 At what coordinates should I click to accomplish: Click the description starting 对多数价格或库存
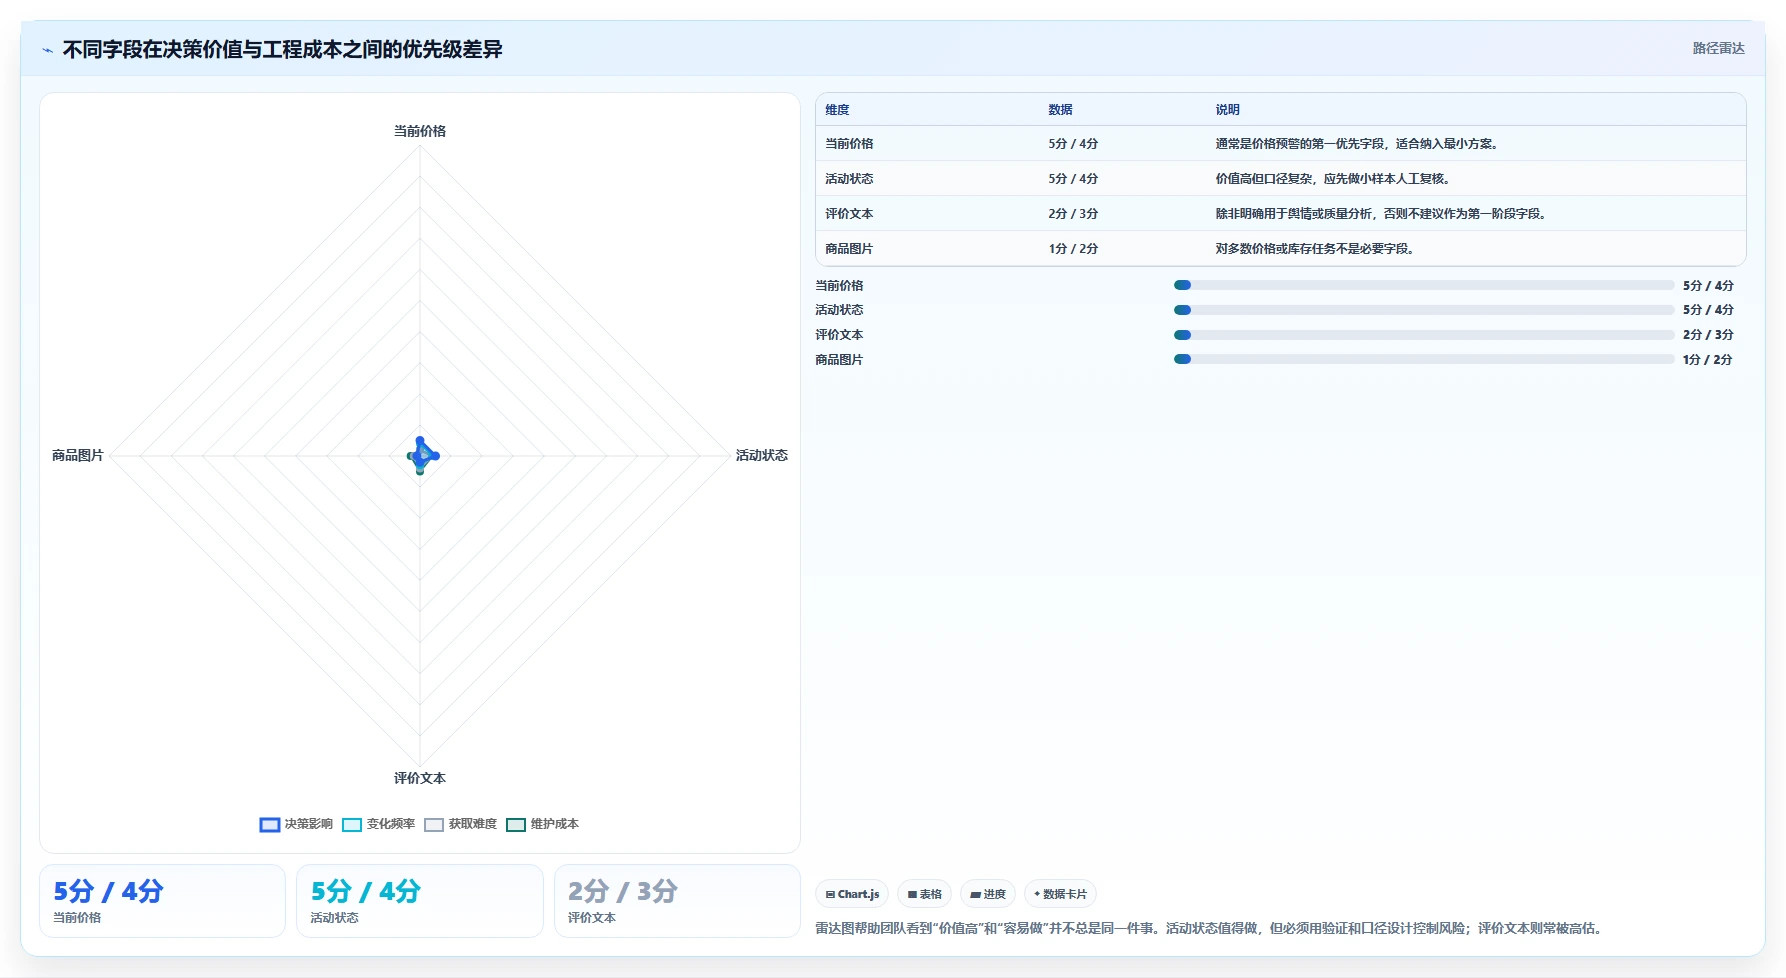click(1316, 249)
